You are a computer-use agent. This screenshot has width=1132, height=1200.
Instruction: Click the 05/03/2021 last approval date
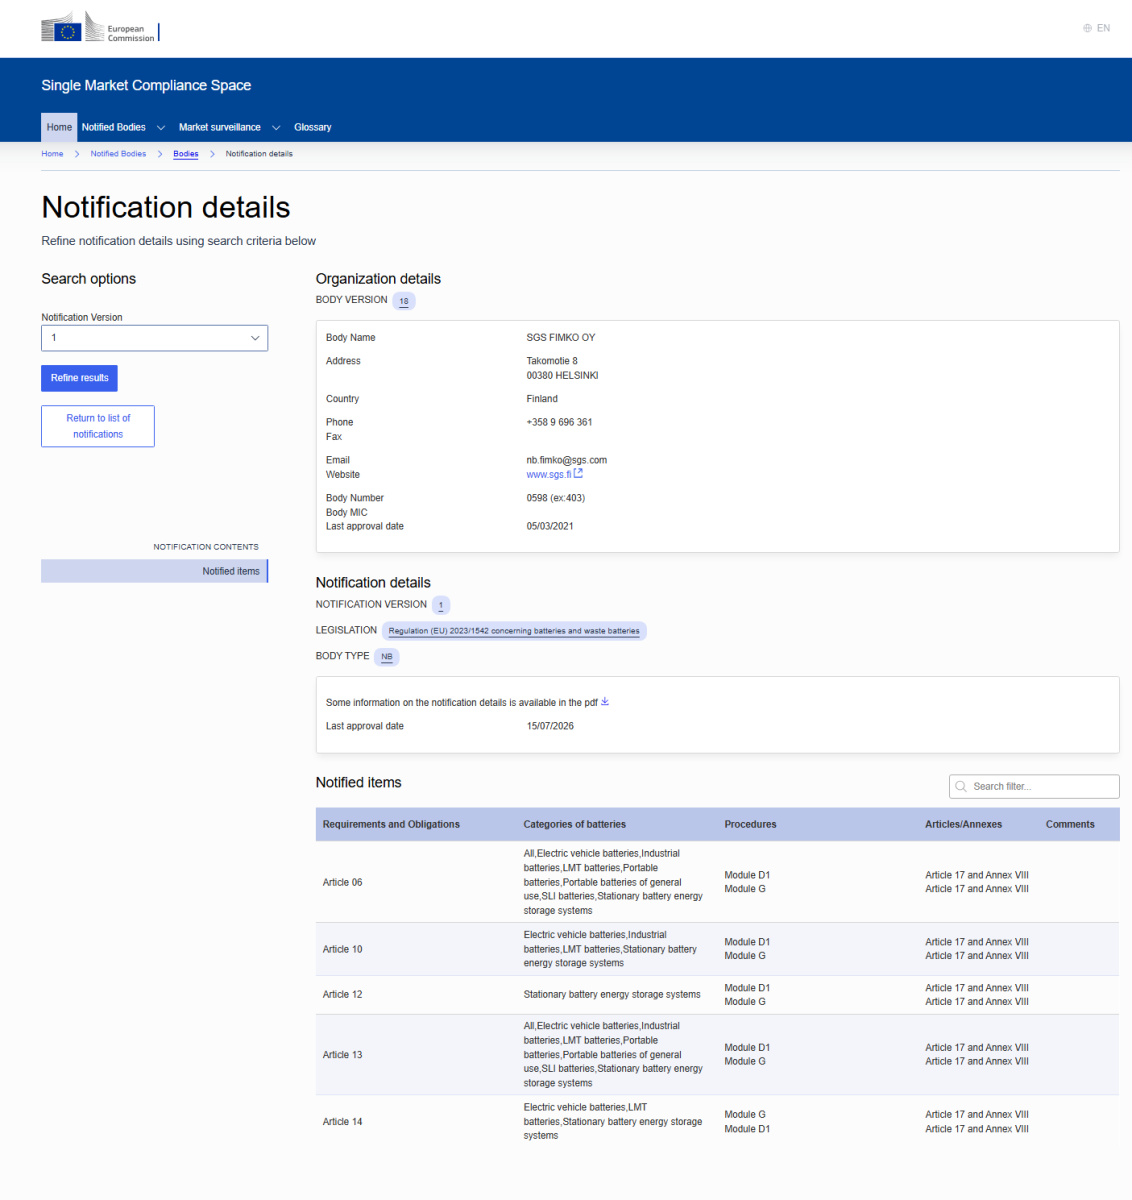pyautogui.click(x=550, y=527)
